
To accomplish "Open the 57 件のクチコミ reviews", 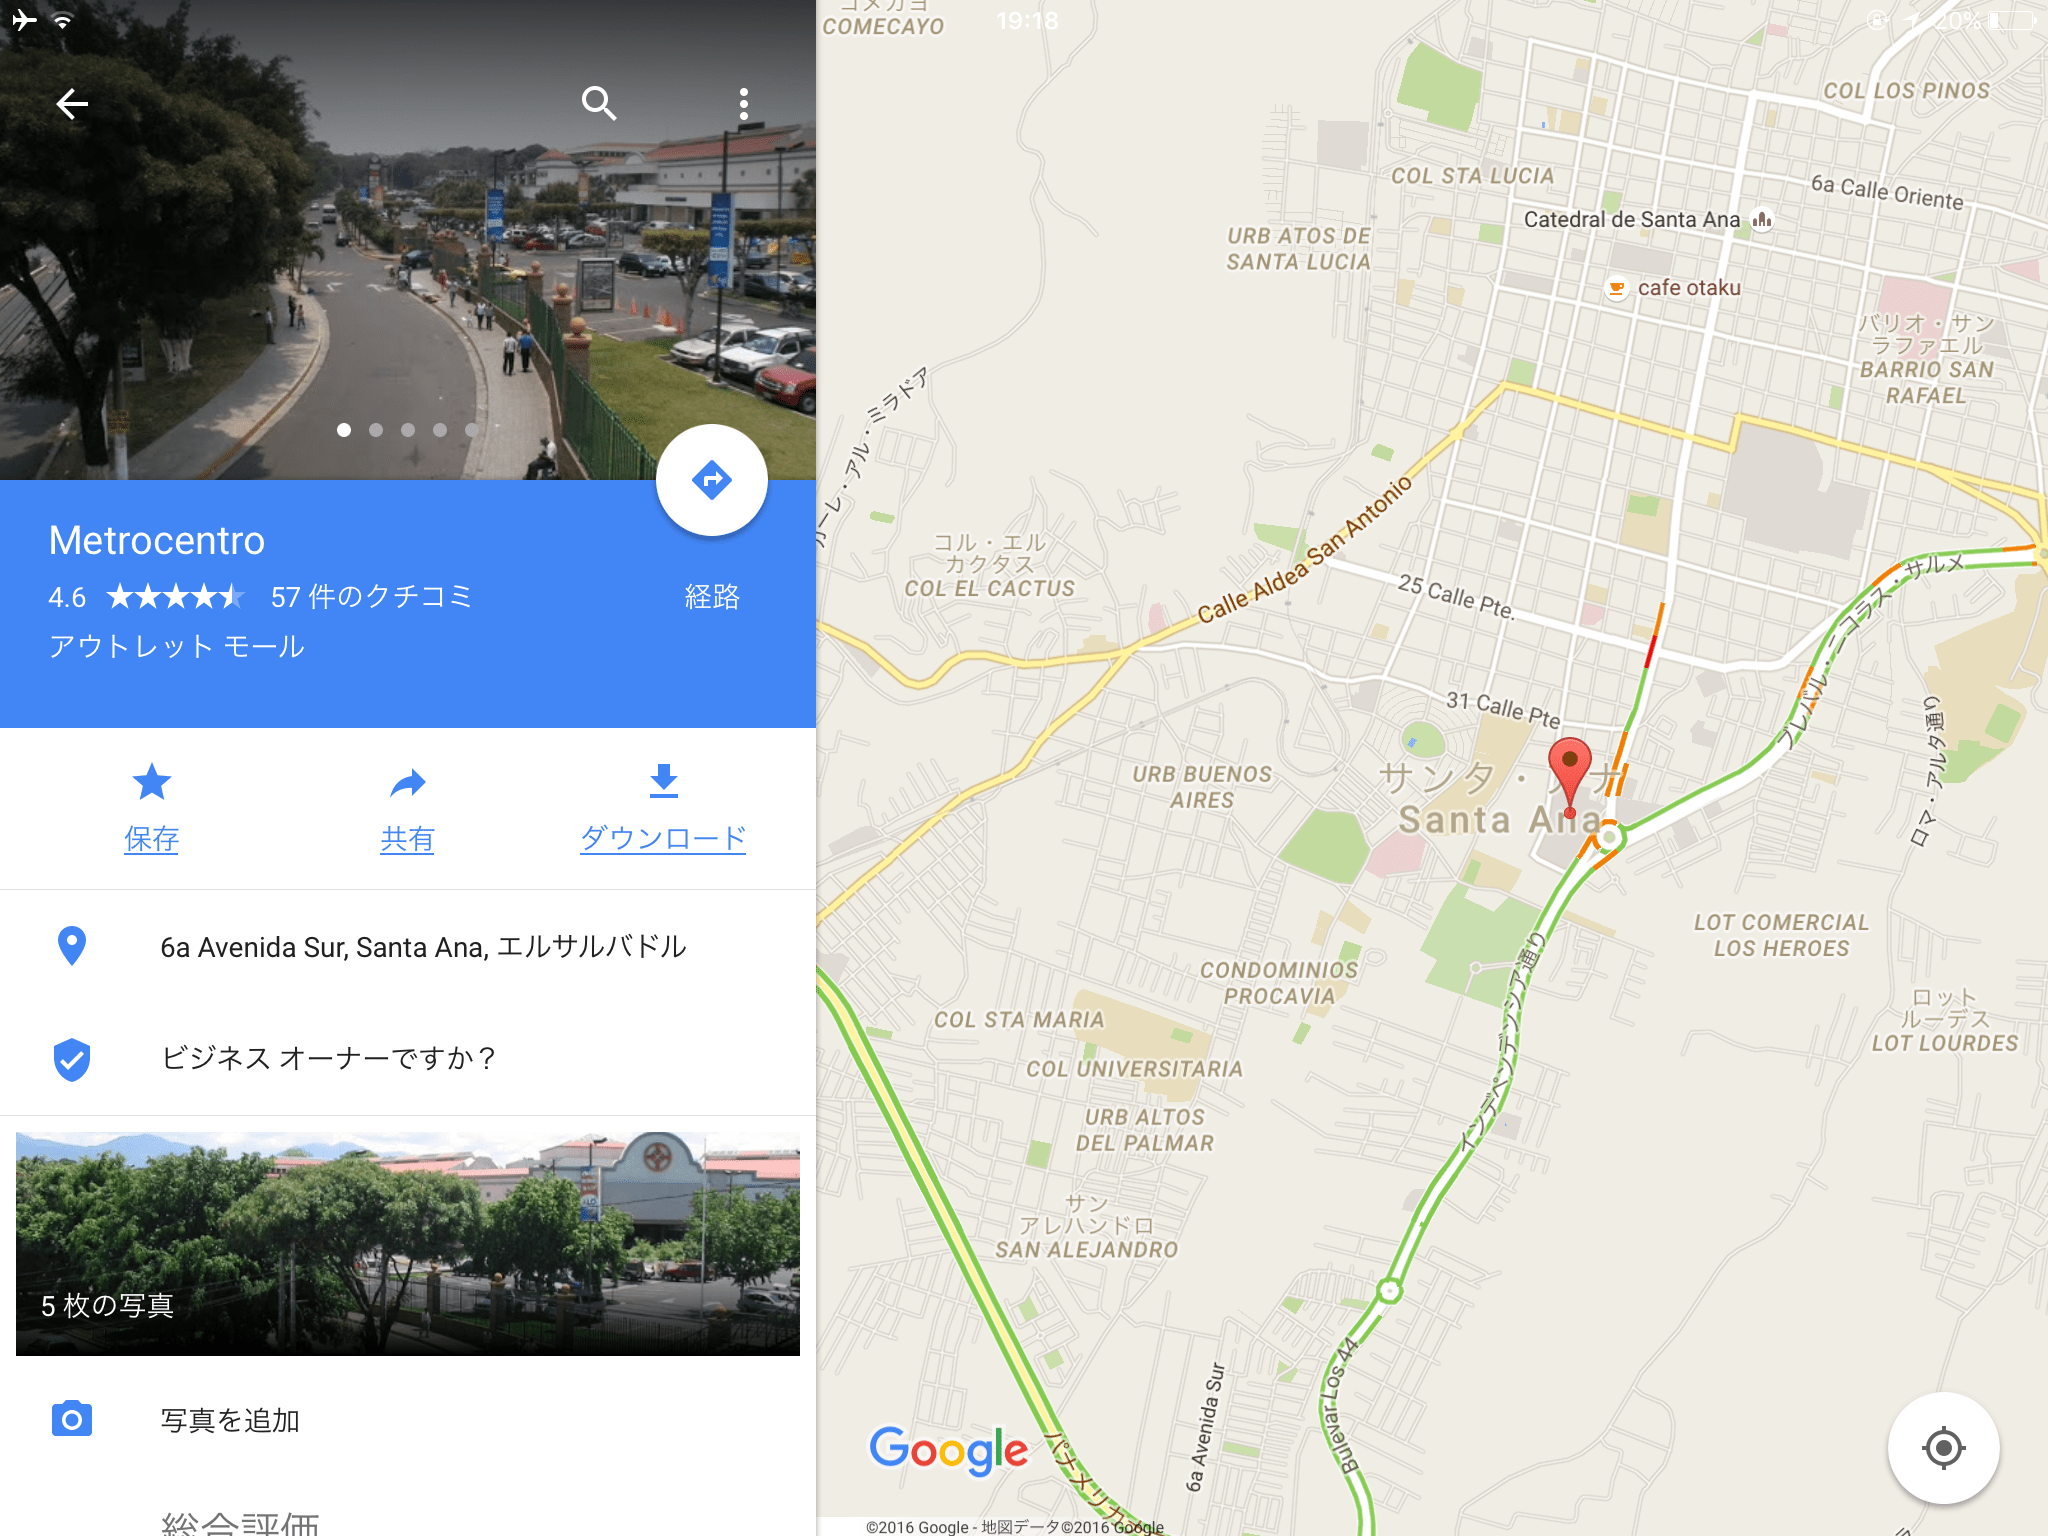I will tap(371, 597).
